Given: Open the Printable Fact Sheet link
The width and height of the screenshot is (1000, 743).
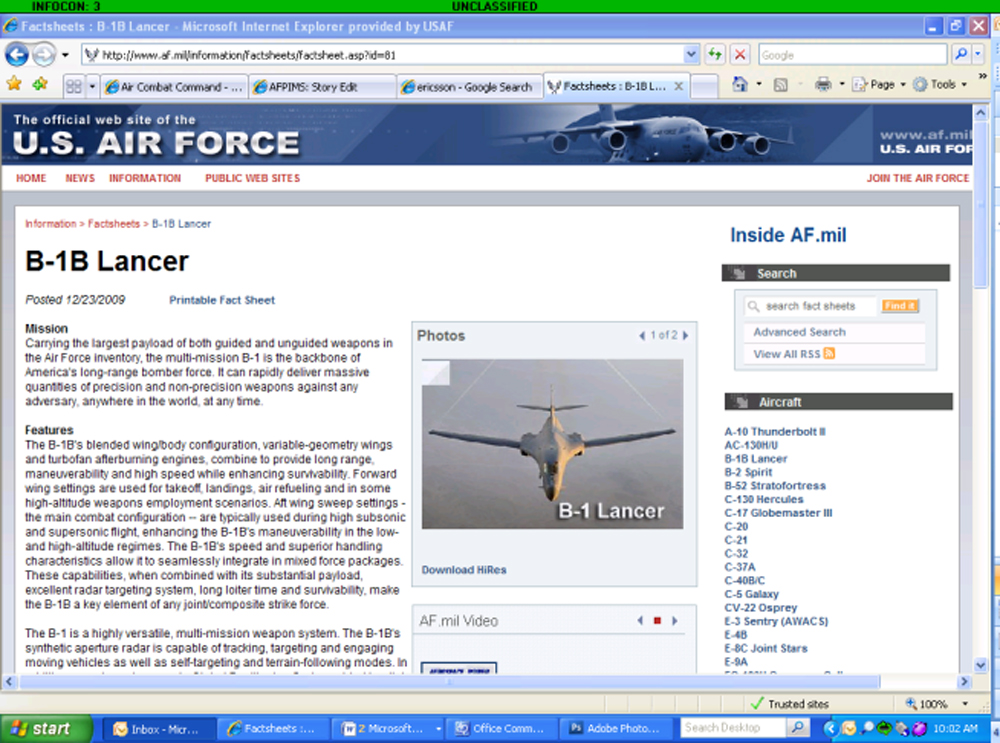Looking at the screenshot, I should [221, 299].
